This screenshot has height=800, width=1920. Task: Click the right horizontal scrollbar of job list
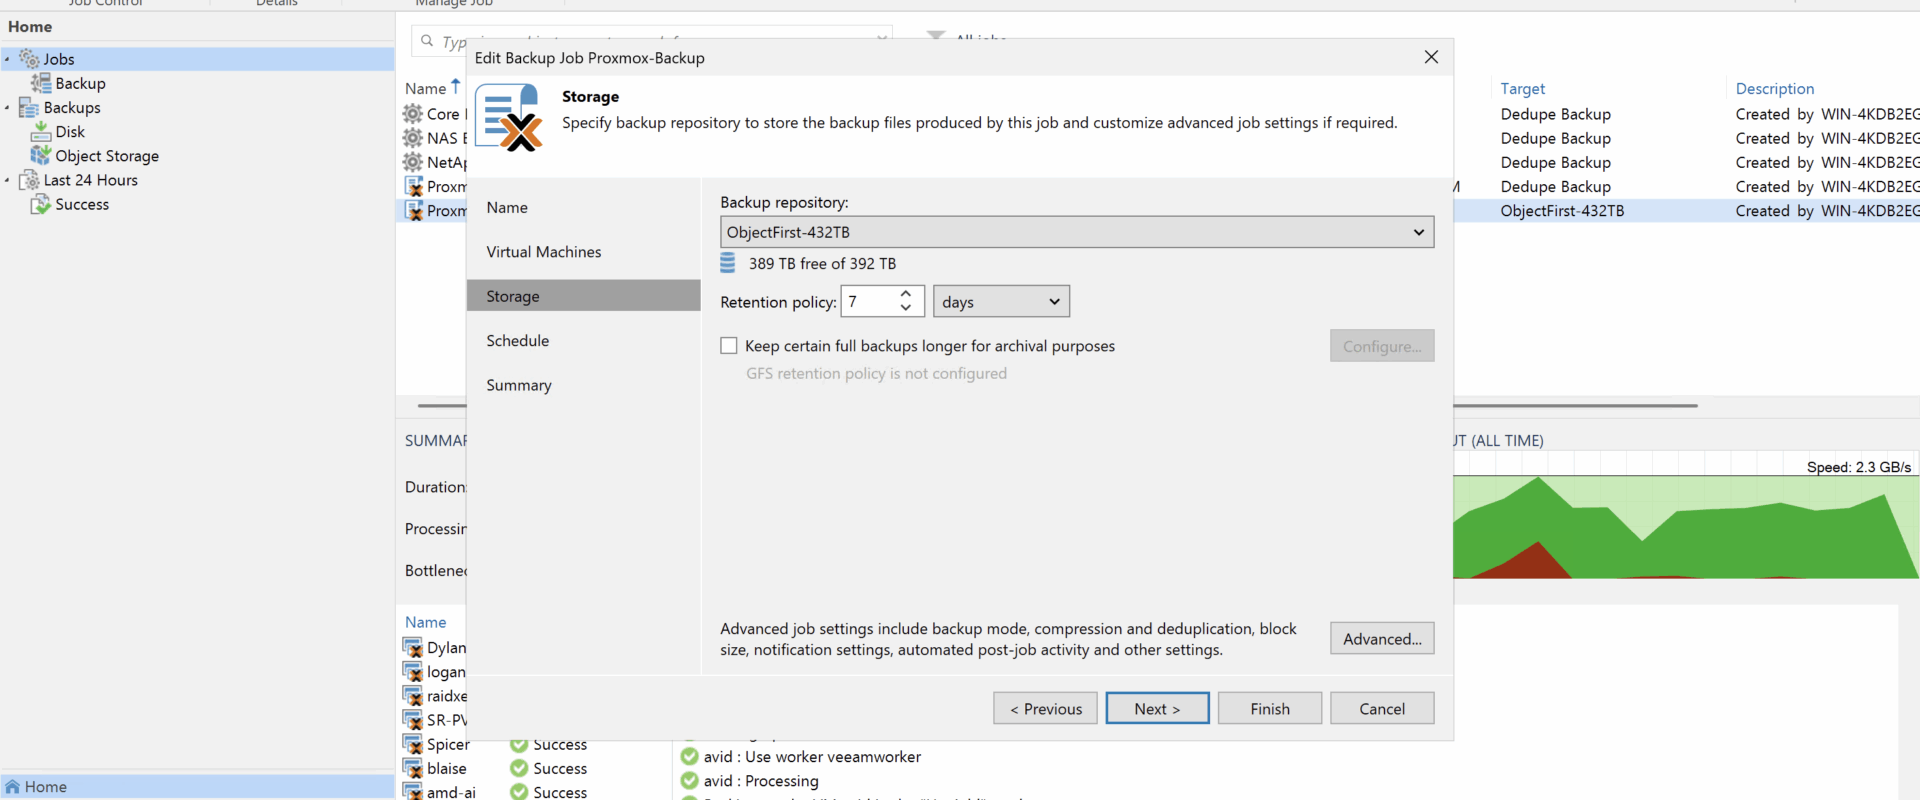coord(1575,405)
